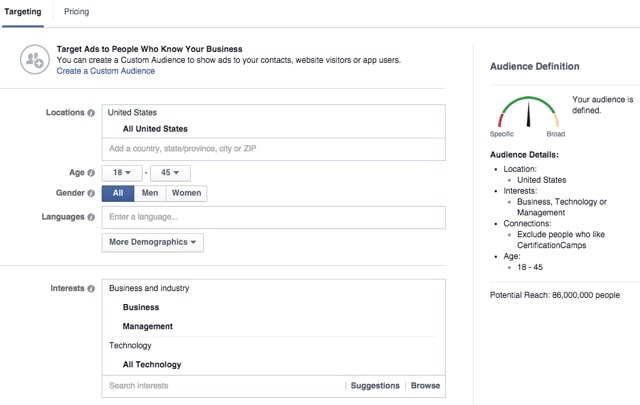Select All gender option
This screenshot has height=405, width=640.
click(118, 193)
